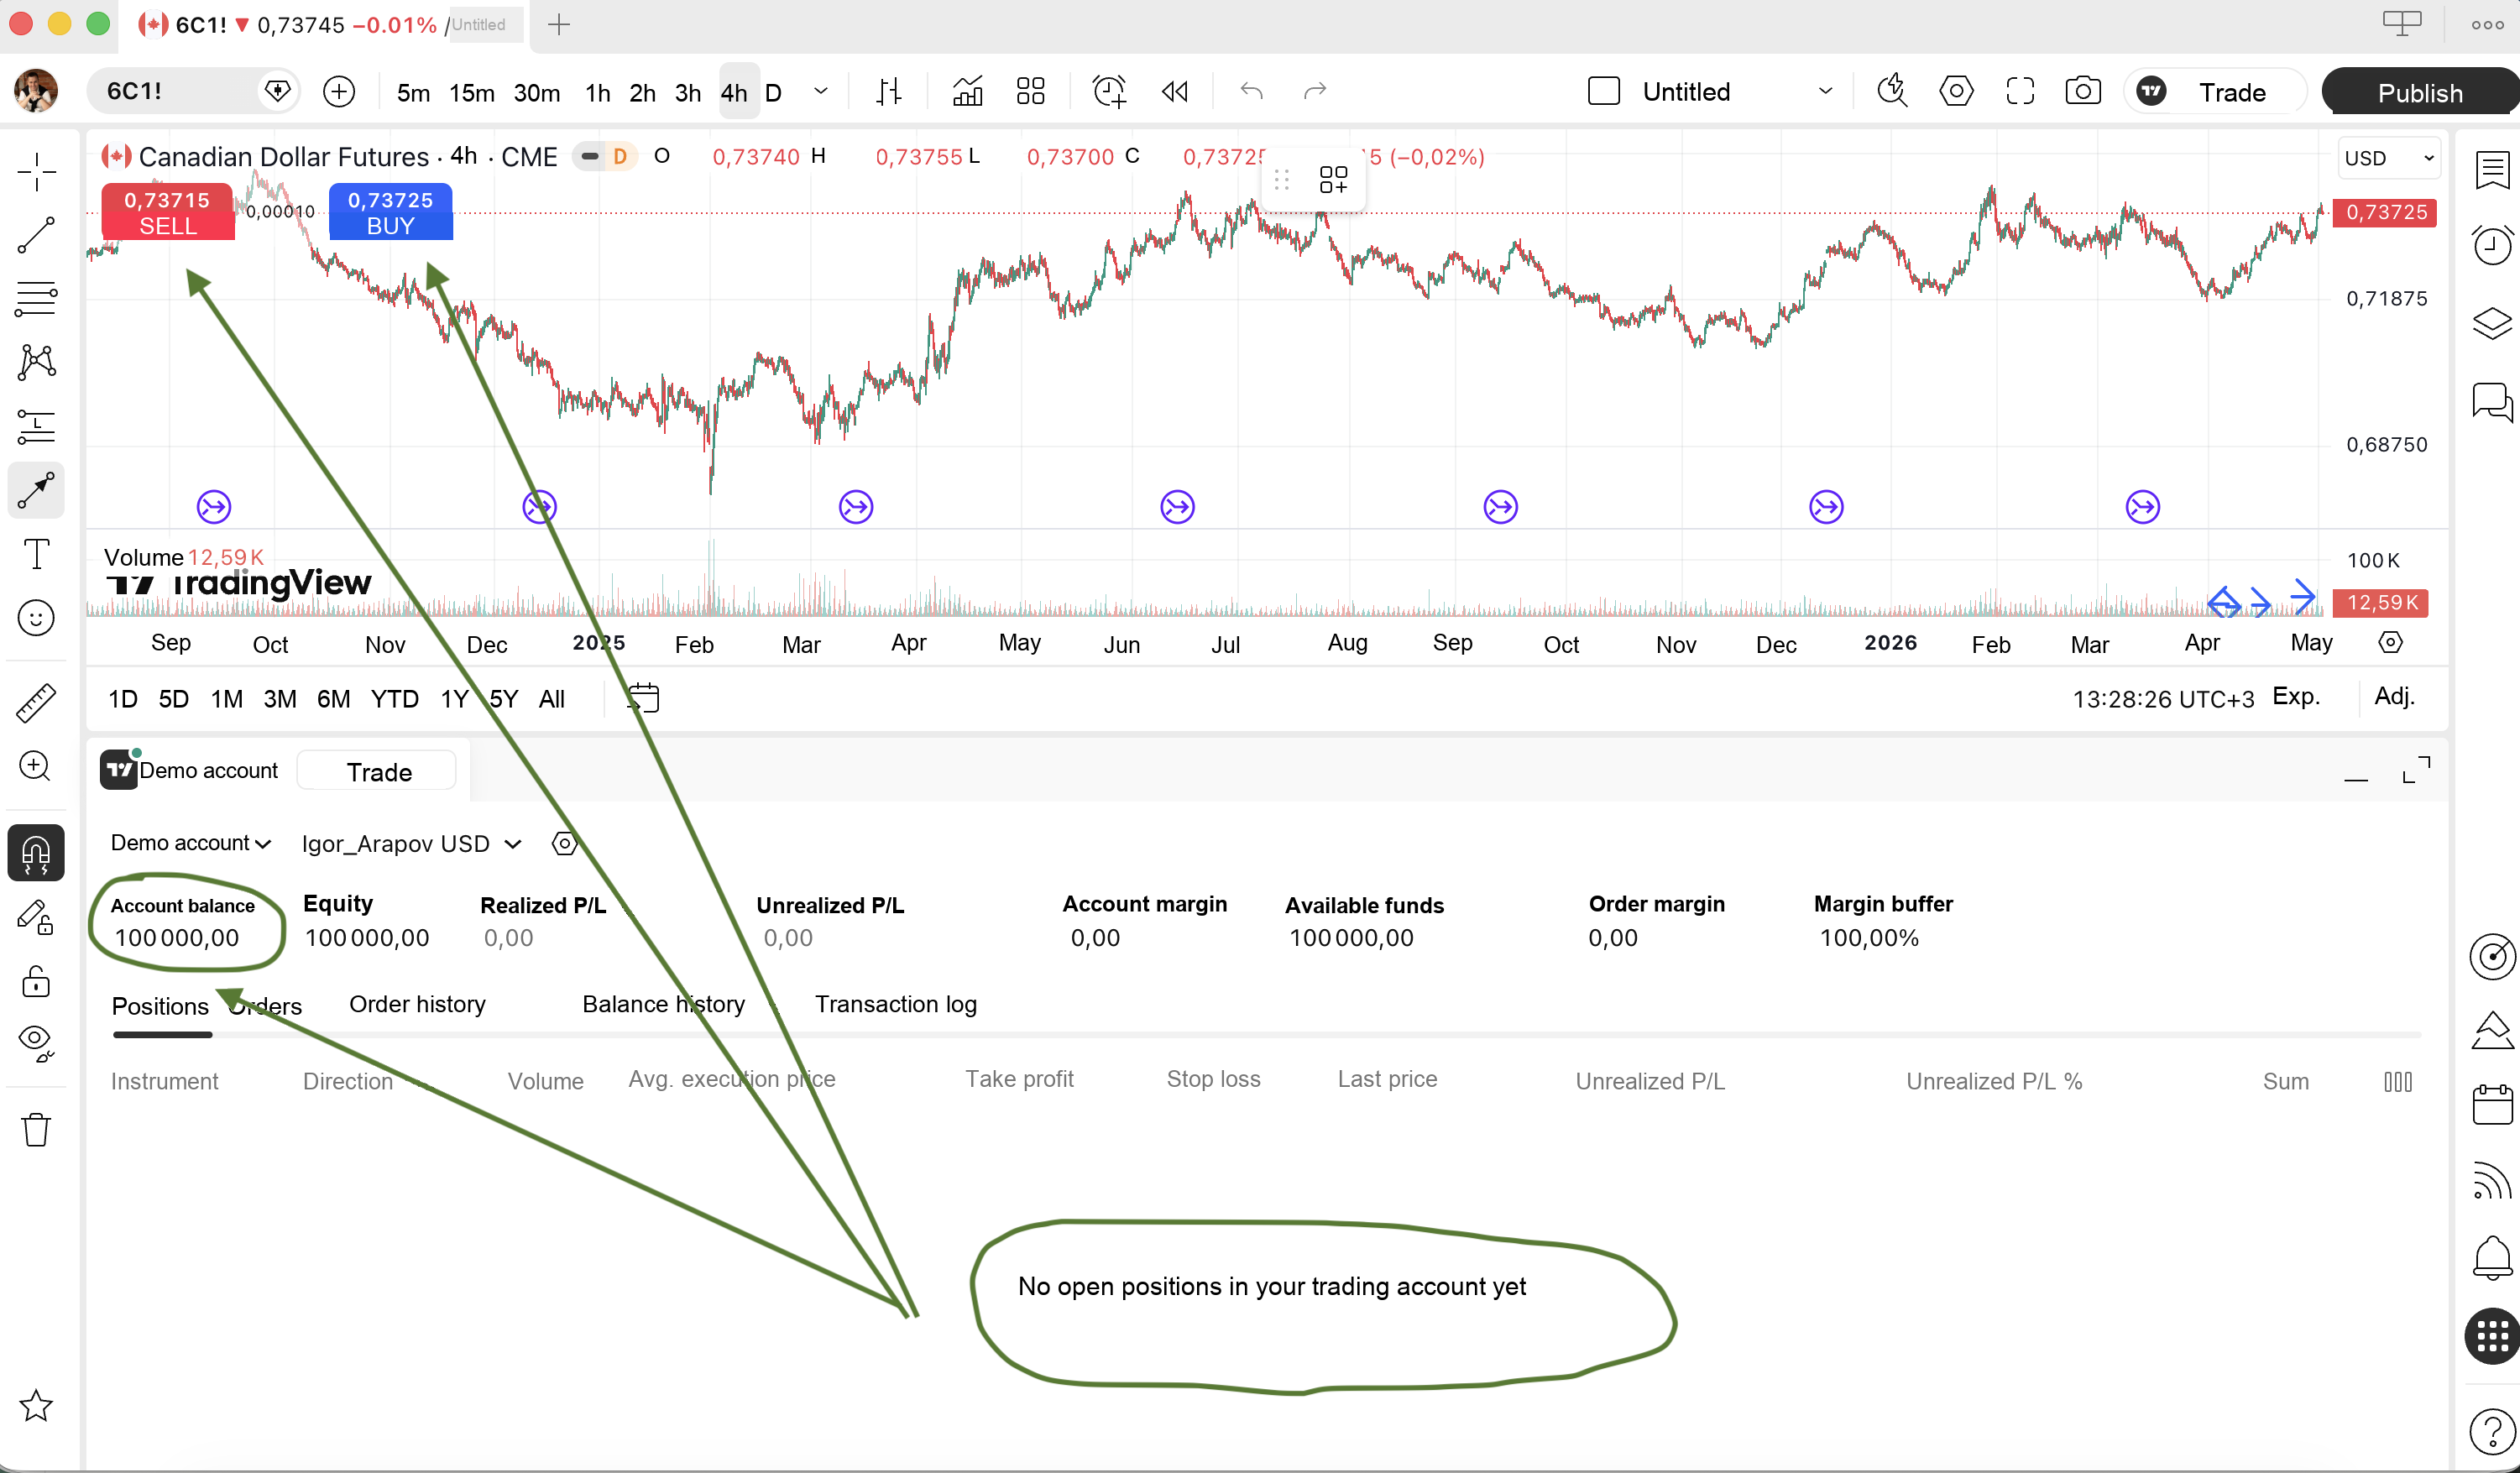Open the Untitled layout dropdown
The height and width of the screenshot is (1473, 2520).
pyautogui.click(x=1826, y=92)
